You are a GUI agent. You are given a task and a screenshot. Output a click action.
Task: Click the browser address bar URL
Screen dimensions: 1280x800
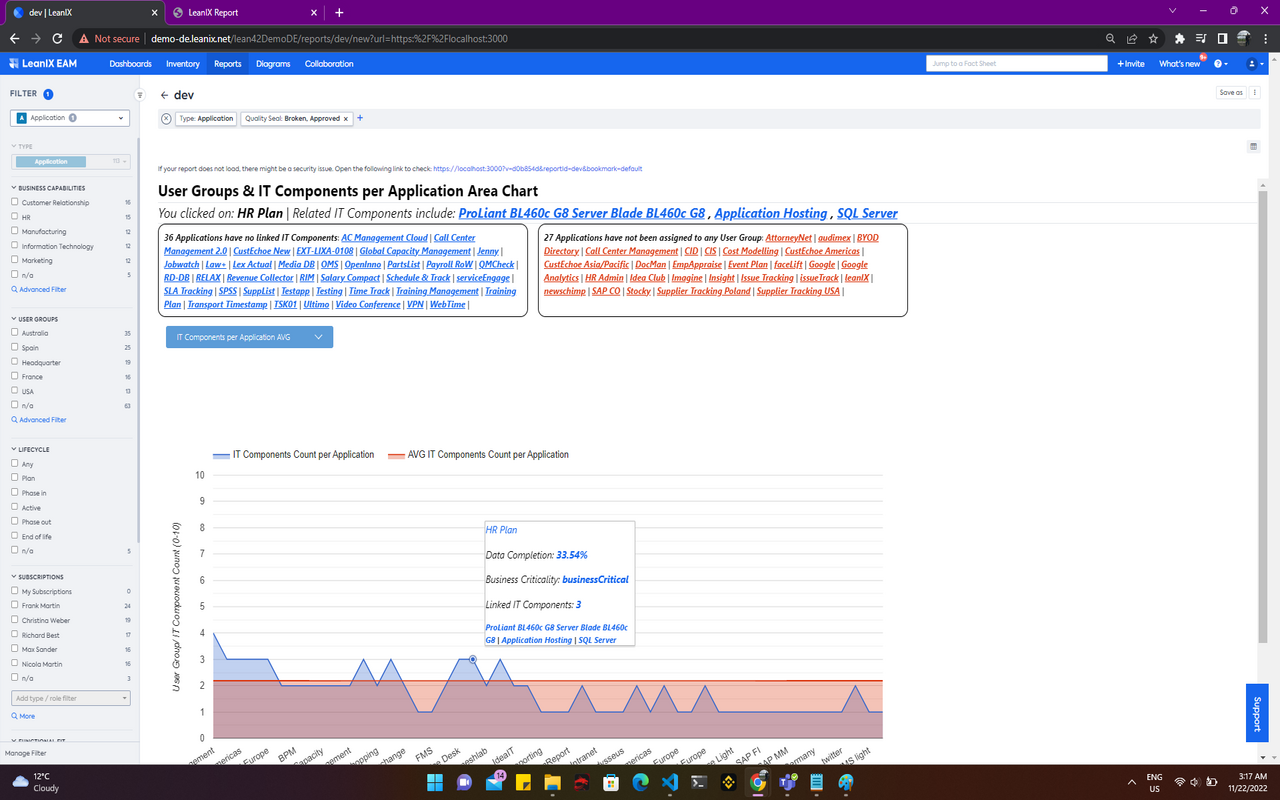[x=328, y=38]
